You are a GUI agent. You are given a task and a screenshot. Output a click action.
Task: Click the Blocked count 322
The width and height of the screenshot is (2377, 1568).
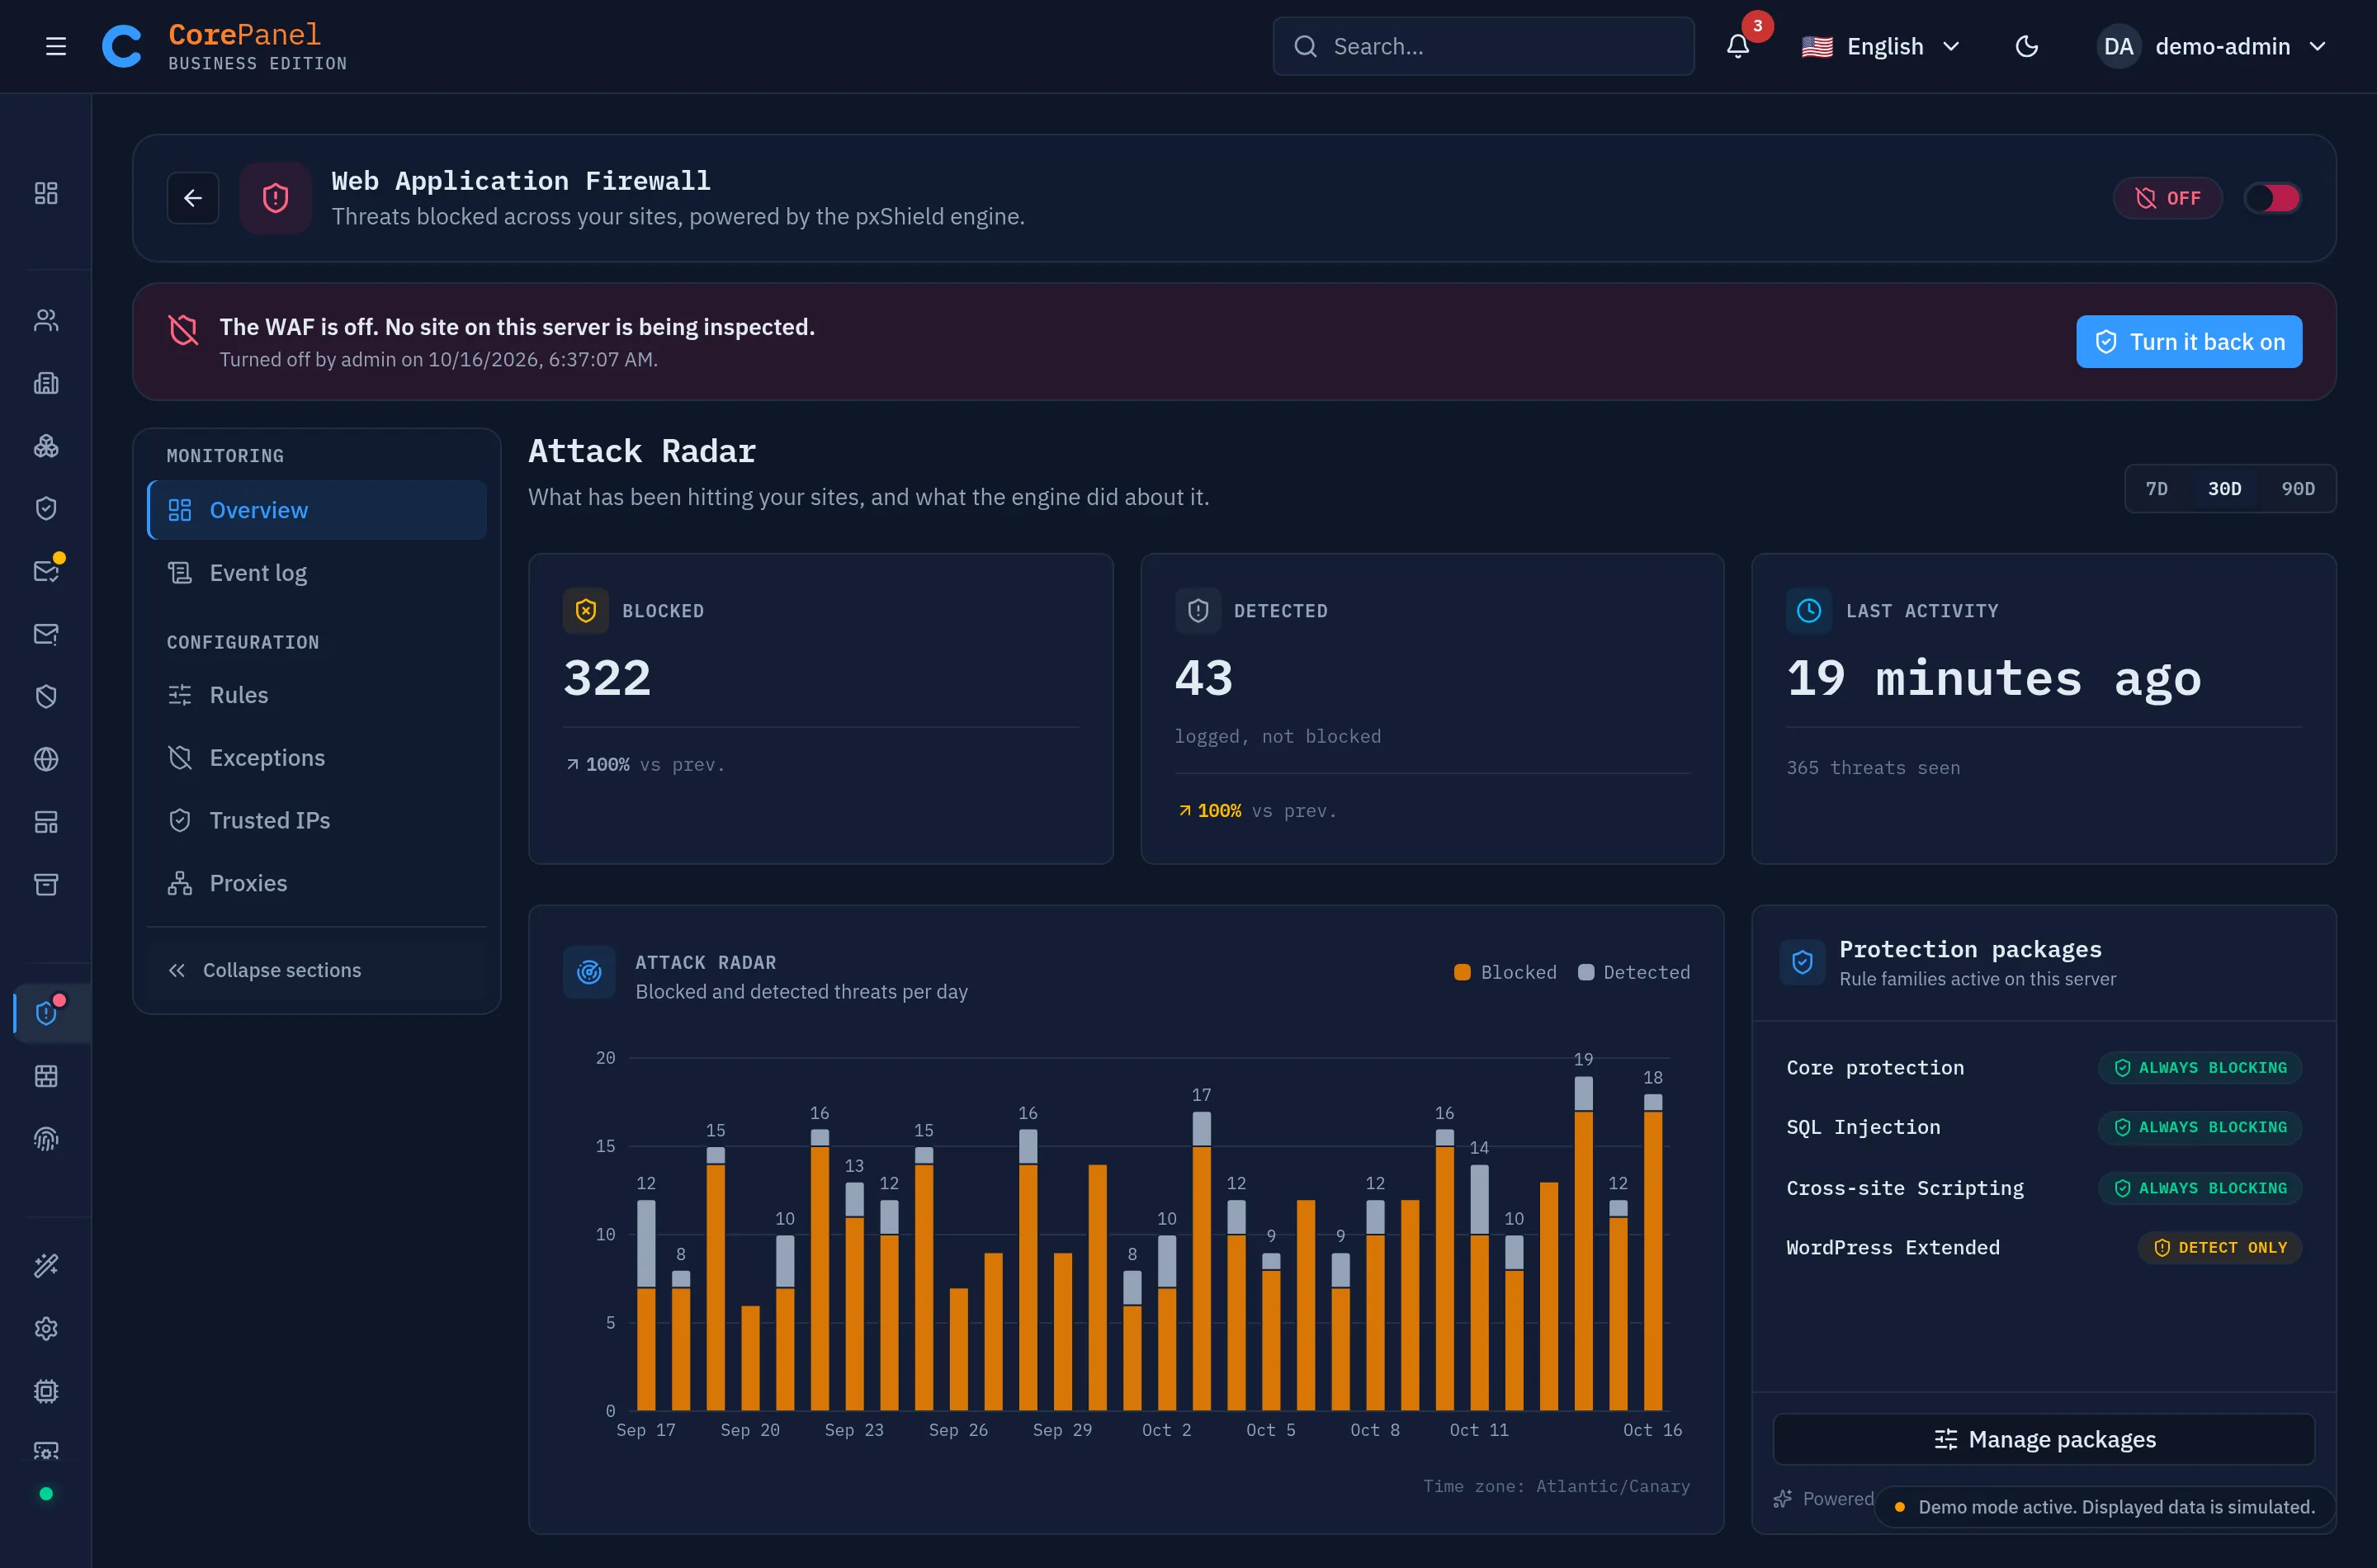click(607, 678)
